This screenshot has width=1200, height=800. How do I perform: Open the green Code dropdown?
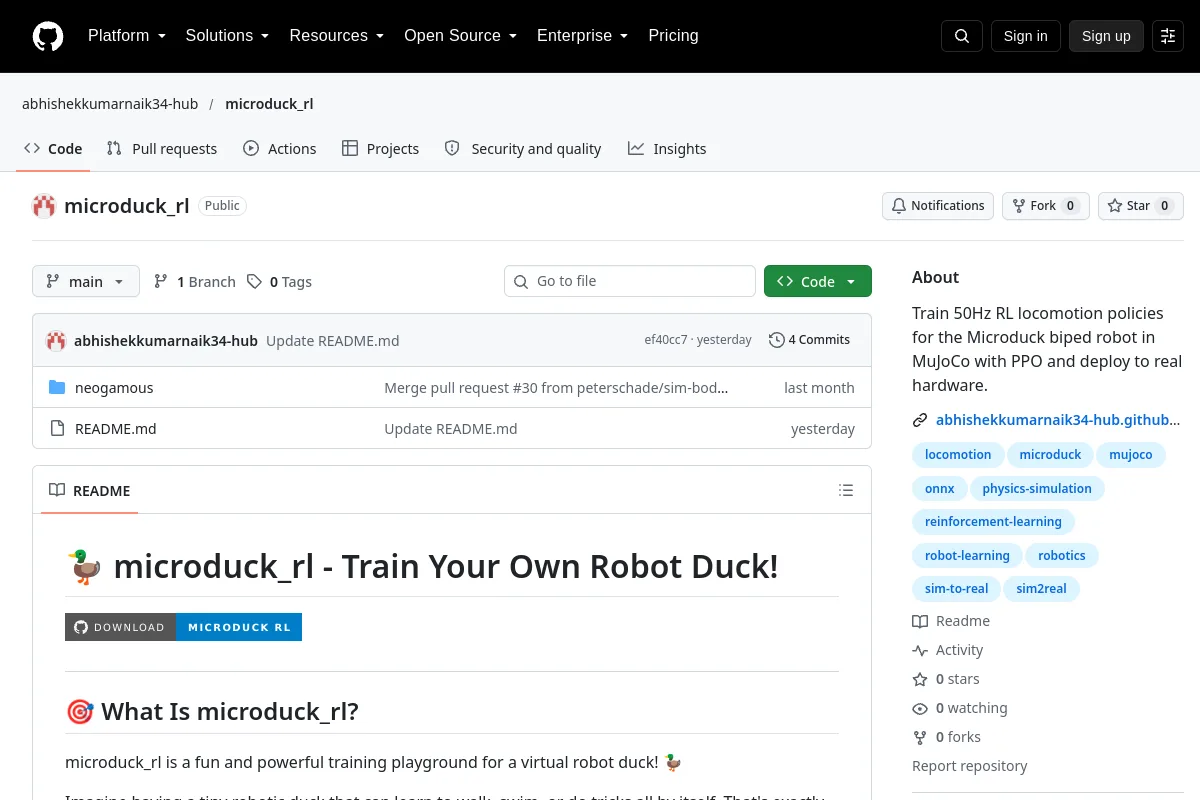(818, 281)
